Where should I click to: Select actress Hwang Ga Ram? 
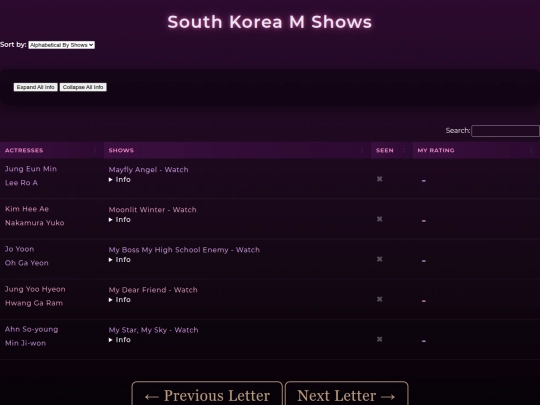pos(34,303)
